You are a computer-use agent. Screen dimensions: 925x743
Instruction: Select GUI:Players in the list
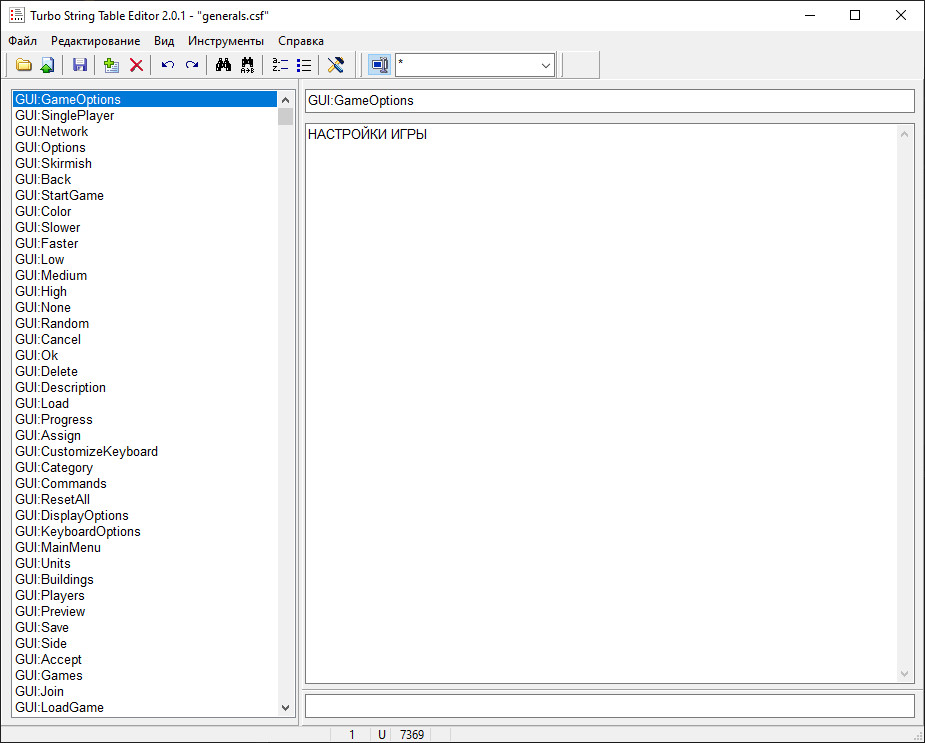click(x=145, y=595)
